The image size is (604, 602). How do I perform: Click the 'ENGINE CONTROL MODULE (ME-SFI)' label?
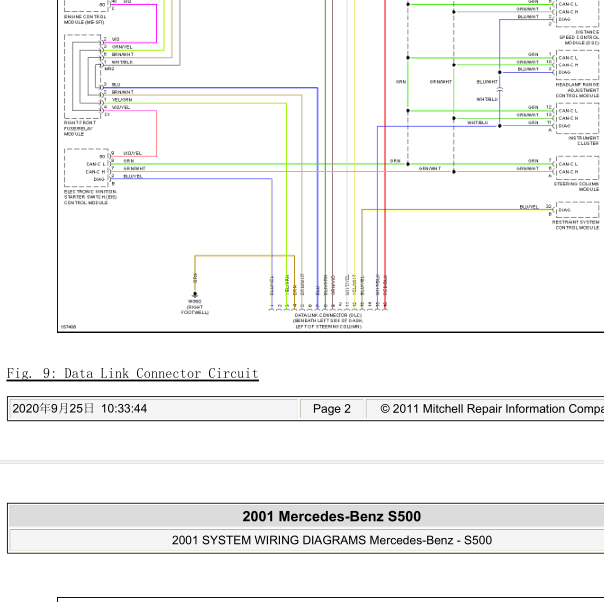coord(85,20)
